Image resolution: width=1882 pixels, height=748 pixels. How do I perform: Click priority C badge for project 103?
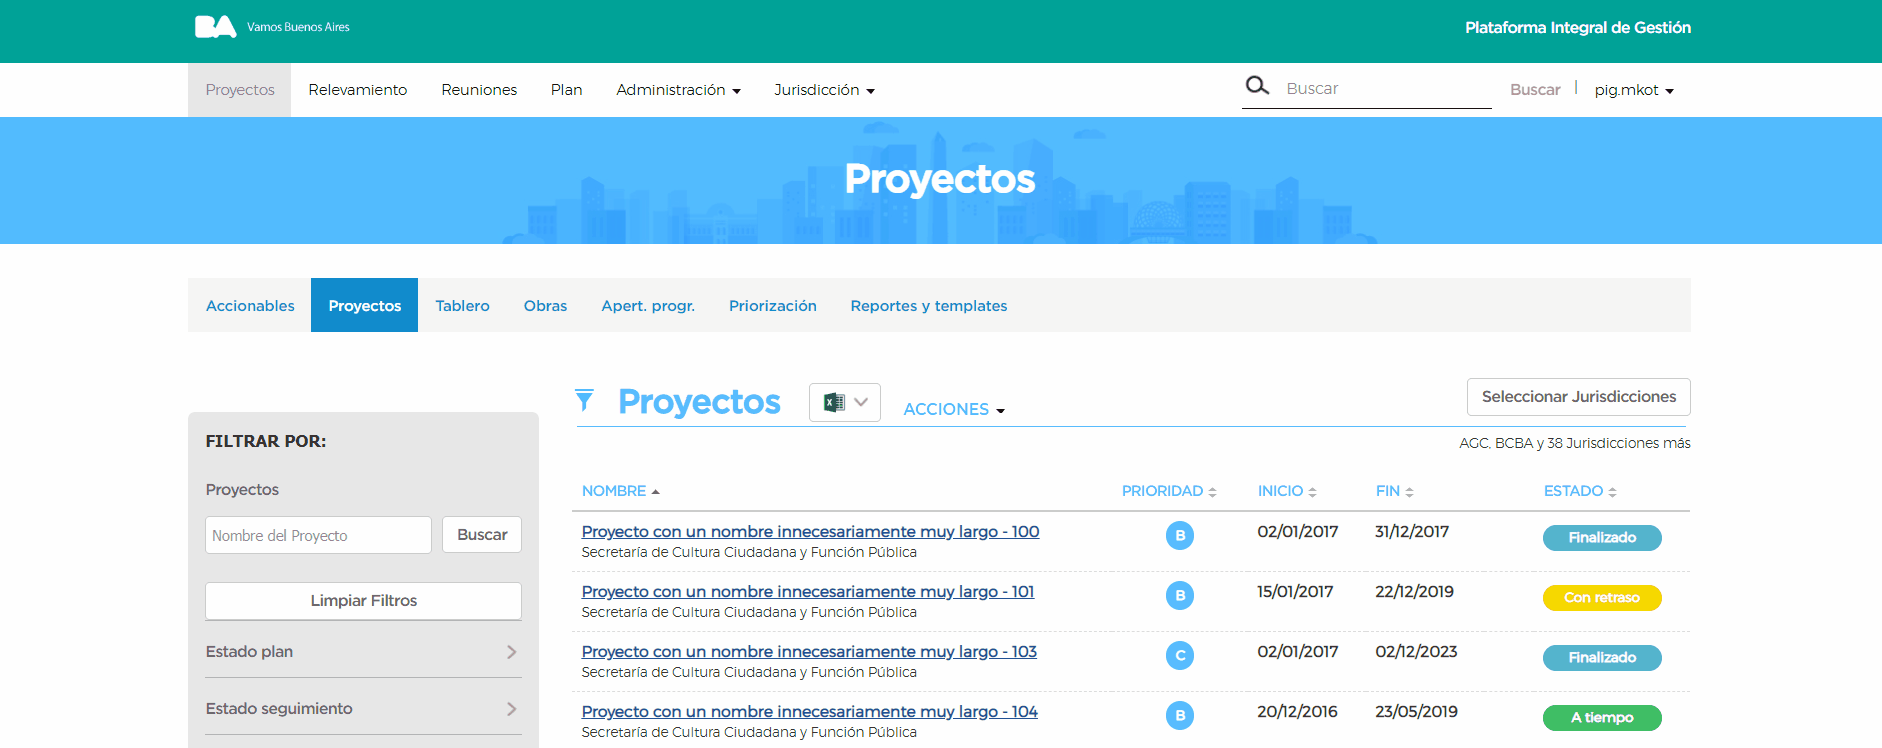pyautogui.click(x=1180, y=656)
